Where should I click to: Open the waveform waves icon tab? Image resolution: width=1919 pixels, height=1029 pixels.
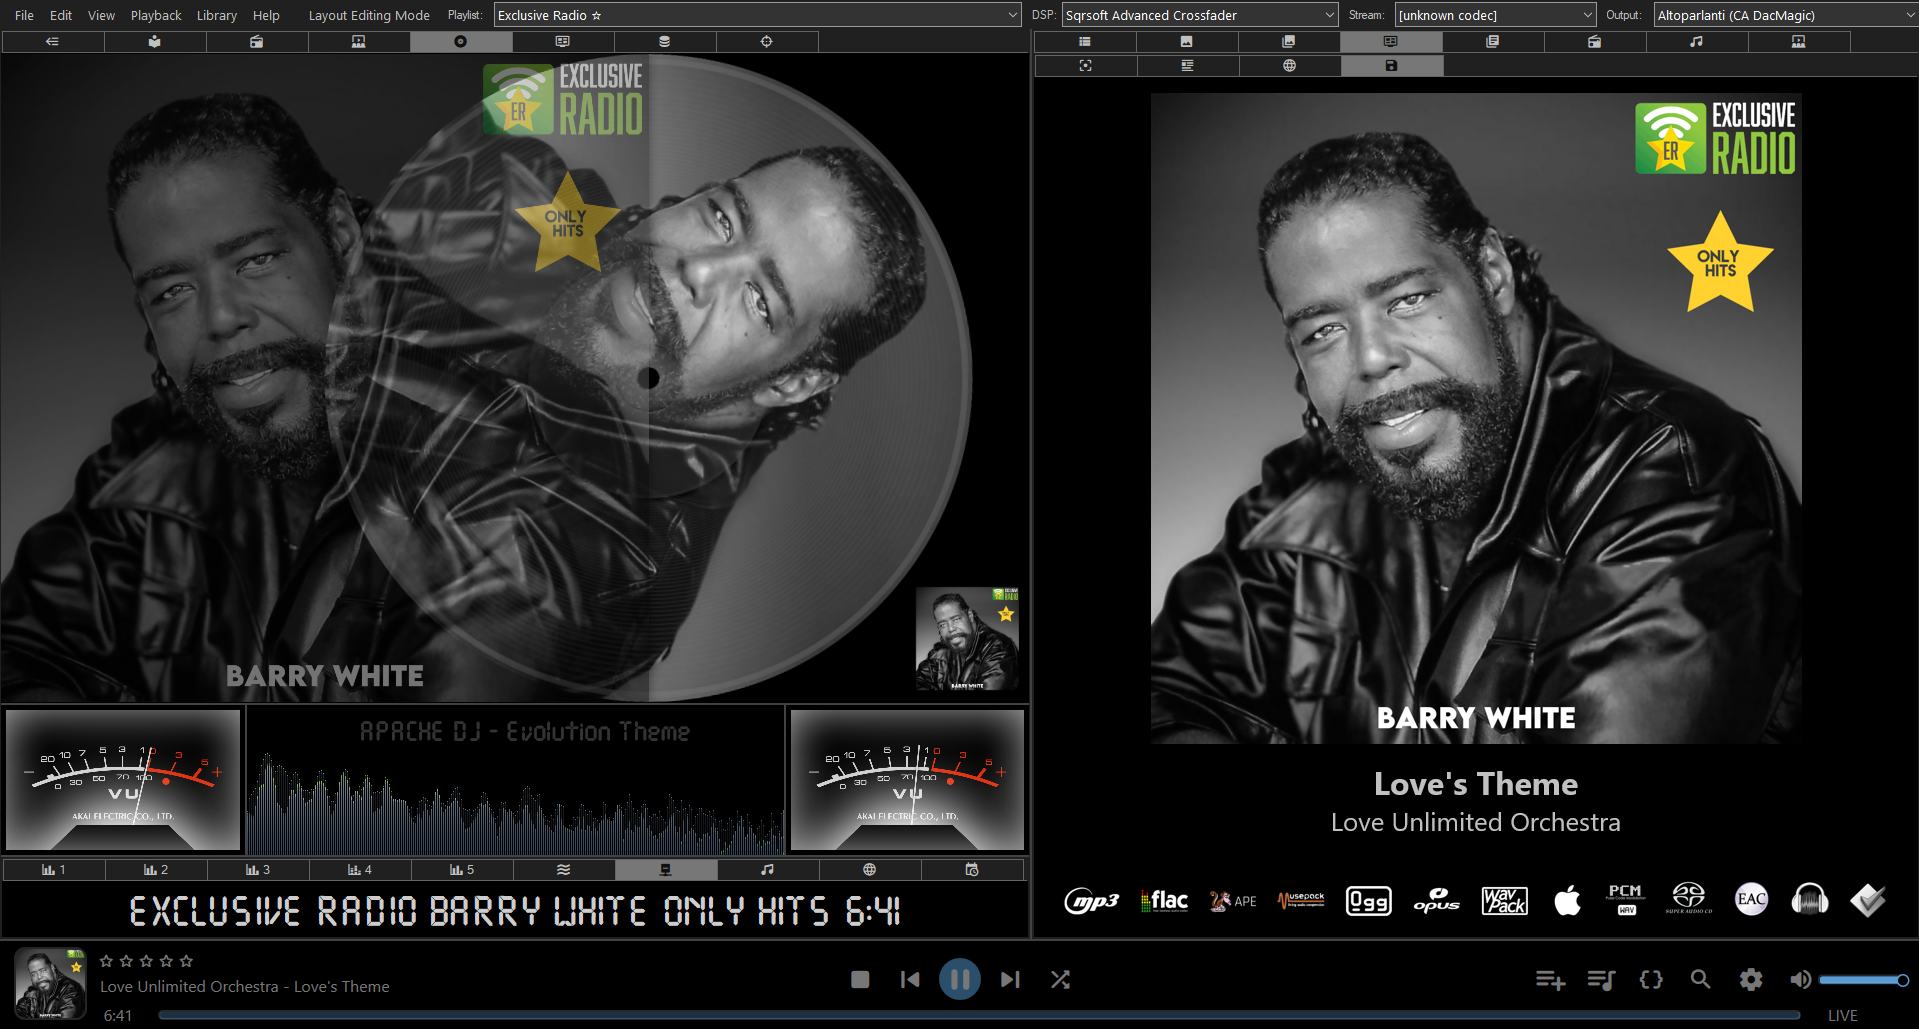click(564, 870)
